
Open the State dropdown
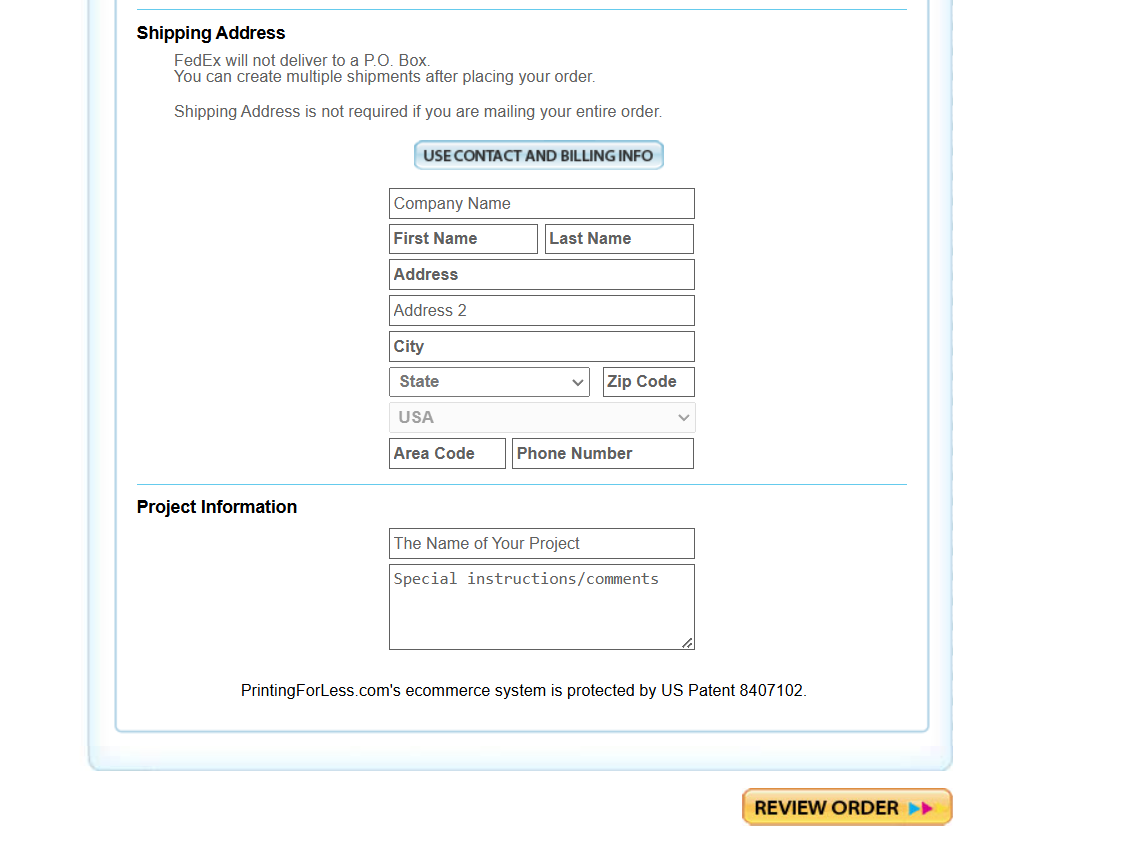pyautogui.click(x=489, y=382)
